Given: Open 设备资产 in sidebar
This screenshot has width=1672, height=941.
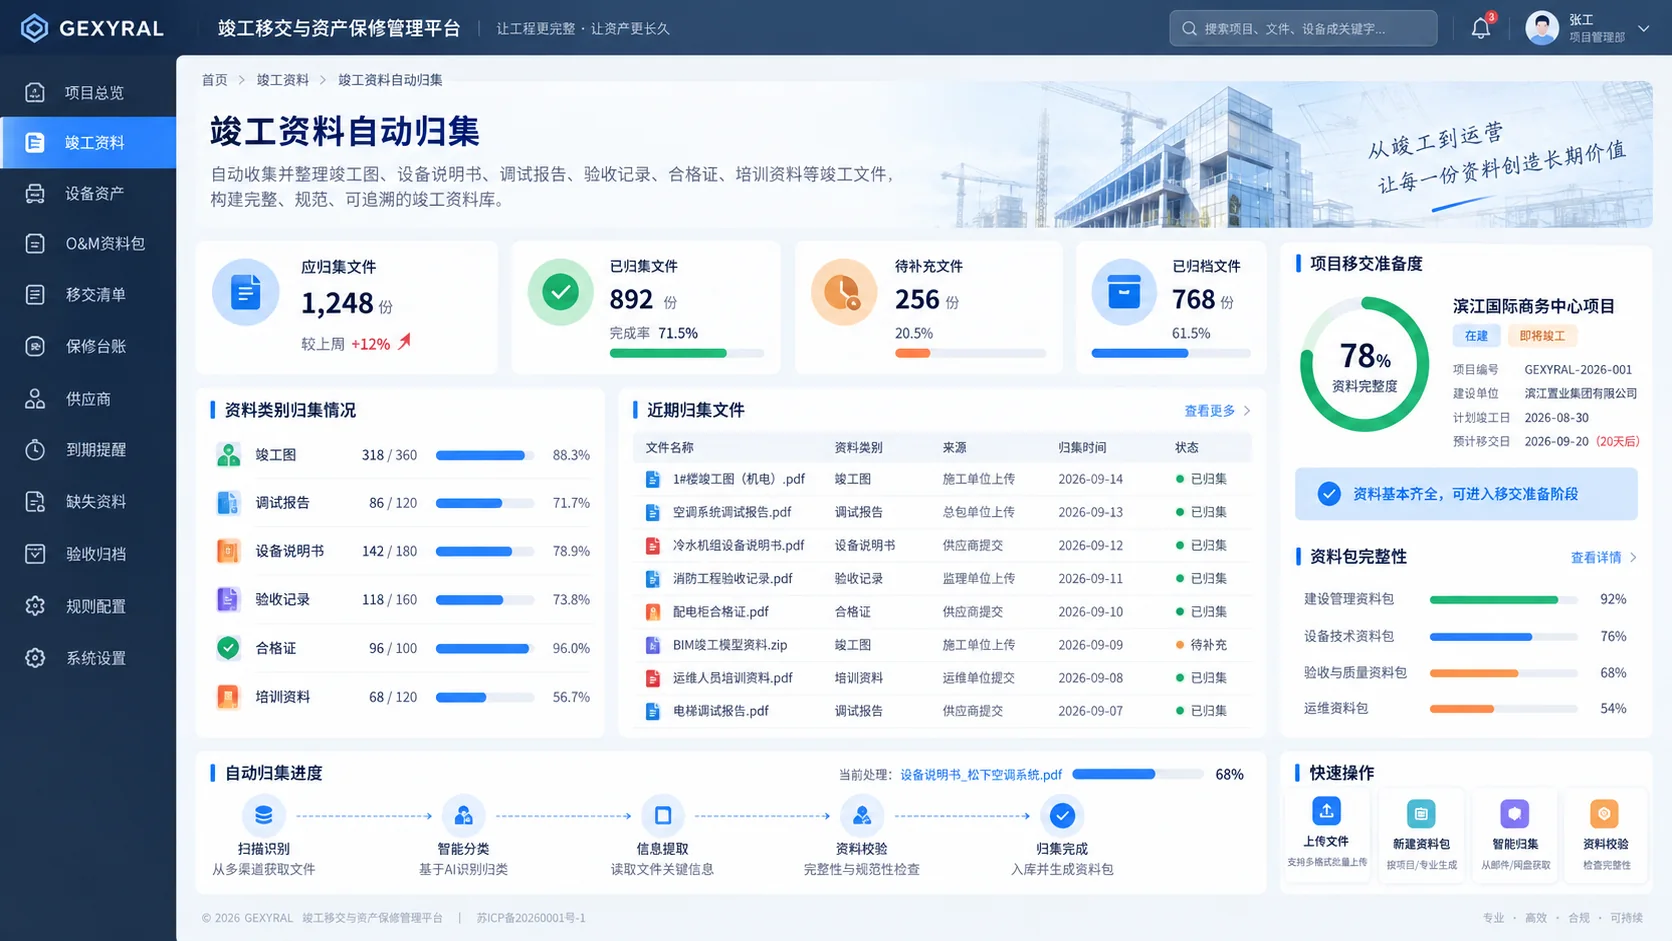Looking at the screenshot, I should pyautogui.click(x=88, y=193).
